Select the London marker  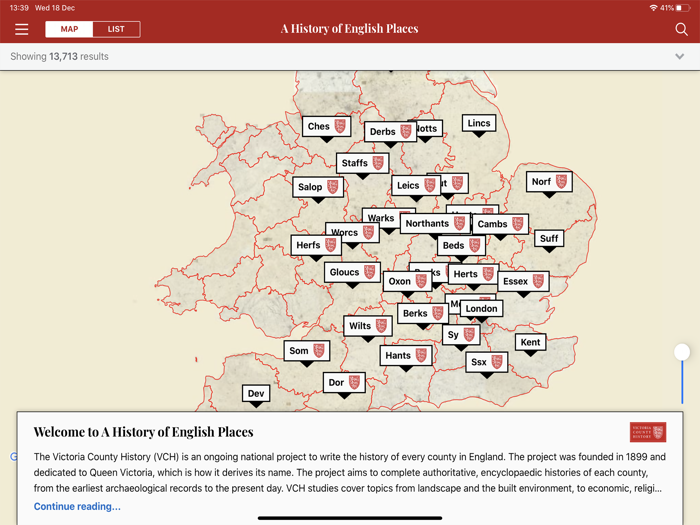pyautogui.click(x=481, y=308)
